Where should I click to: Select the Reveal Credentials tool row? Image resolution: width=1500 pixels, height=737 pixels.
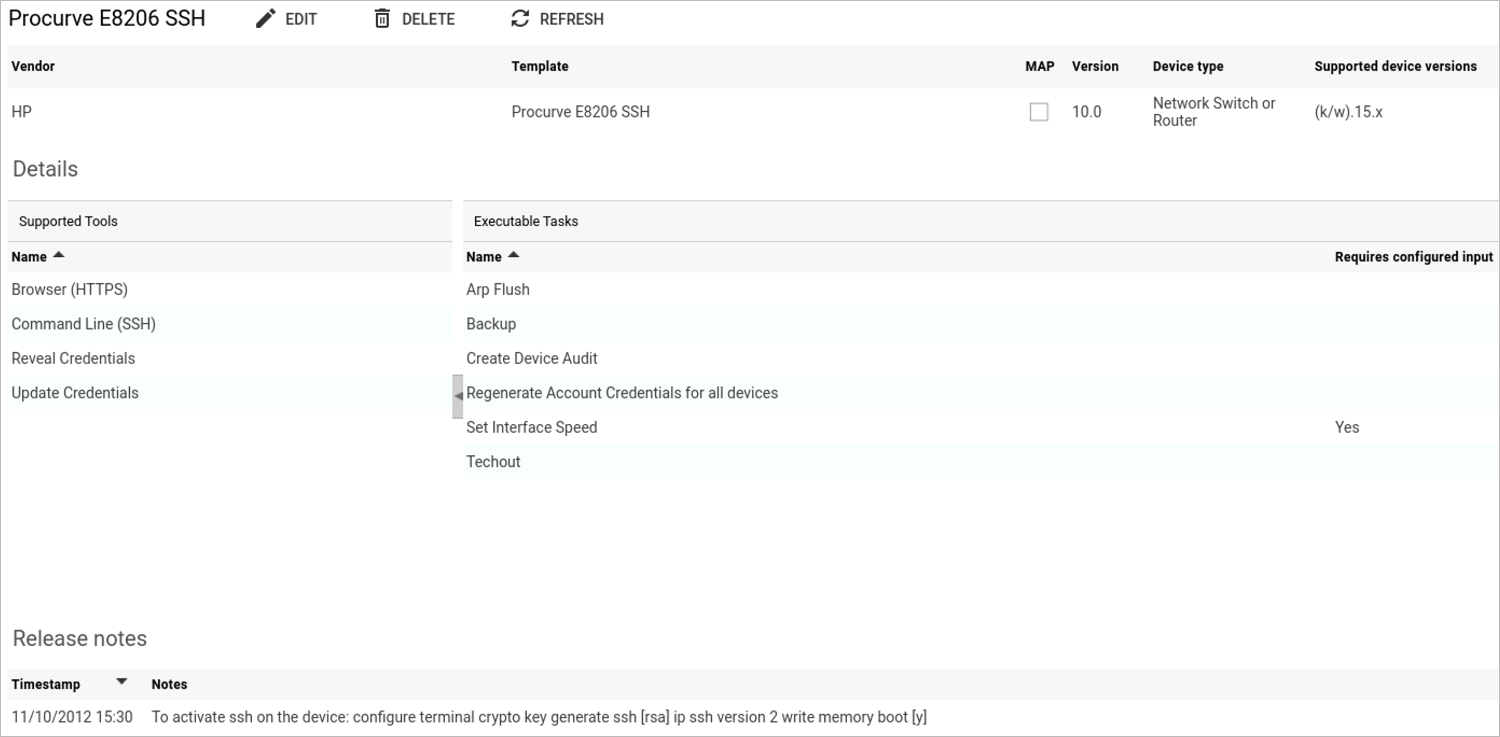click(x=230, y=358)
